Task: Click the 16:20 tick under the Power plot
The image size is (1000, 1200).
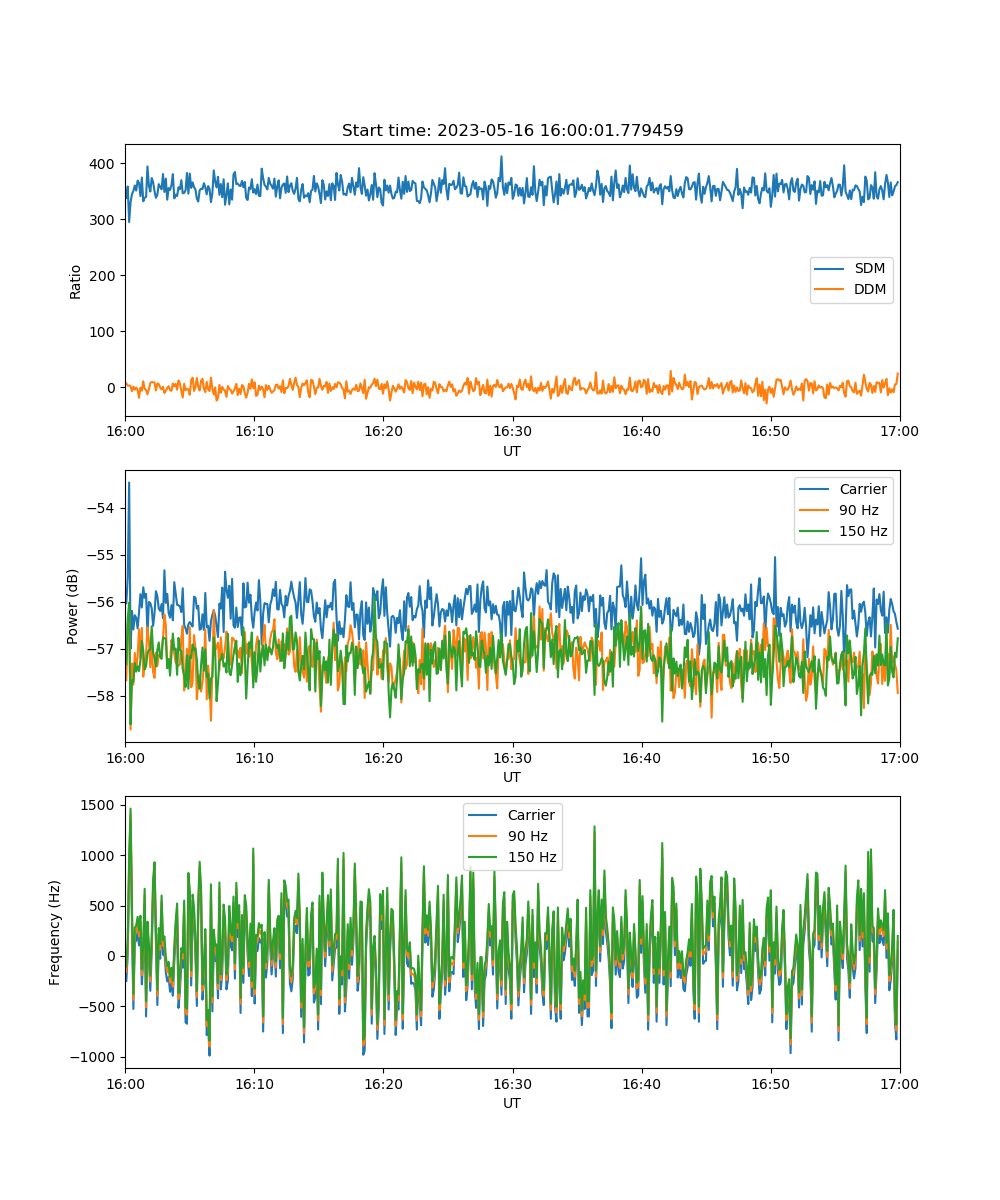Action: point(383,758)
